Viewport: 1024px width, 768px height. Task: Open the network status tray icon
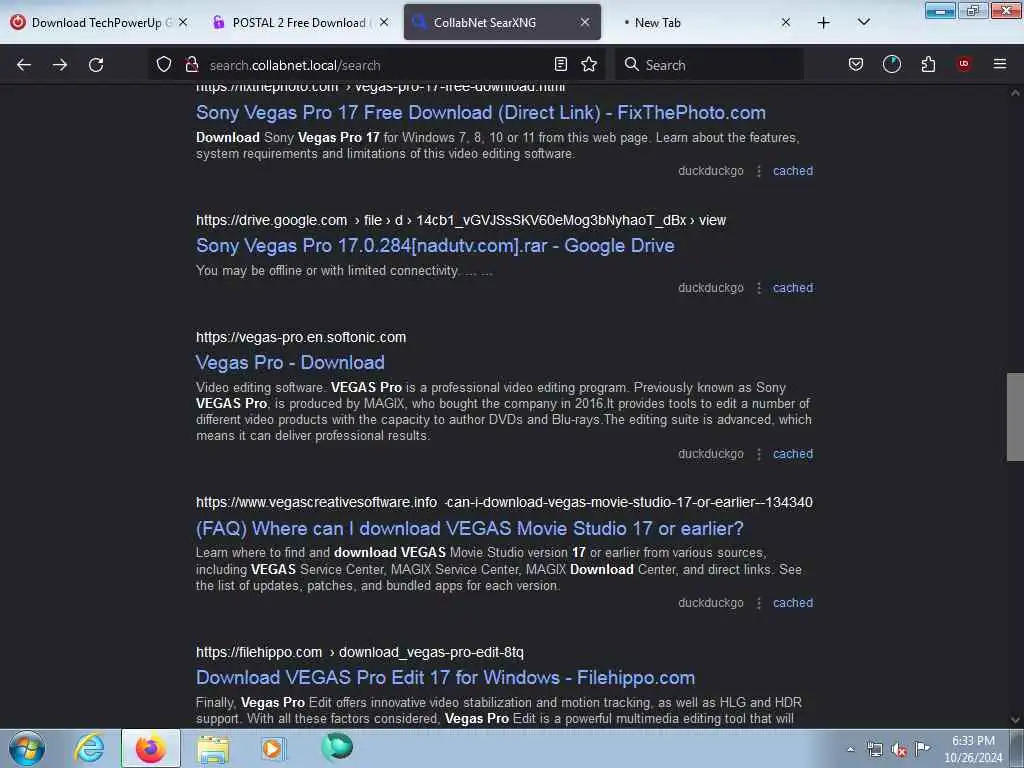(x=874, y=749)
